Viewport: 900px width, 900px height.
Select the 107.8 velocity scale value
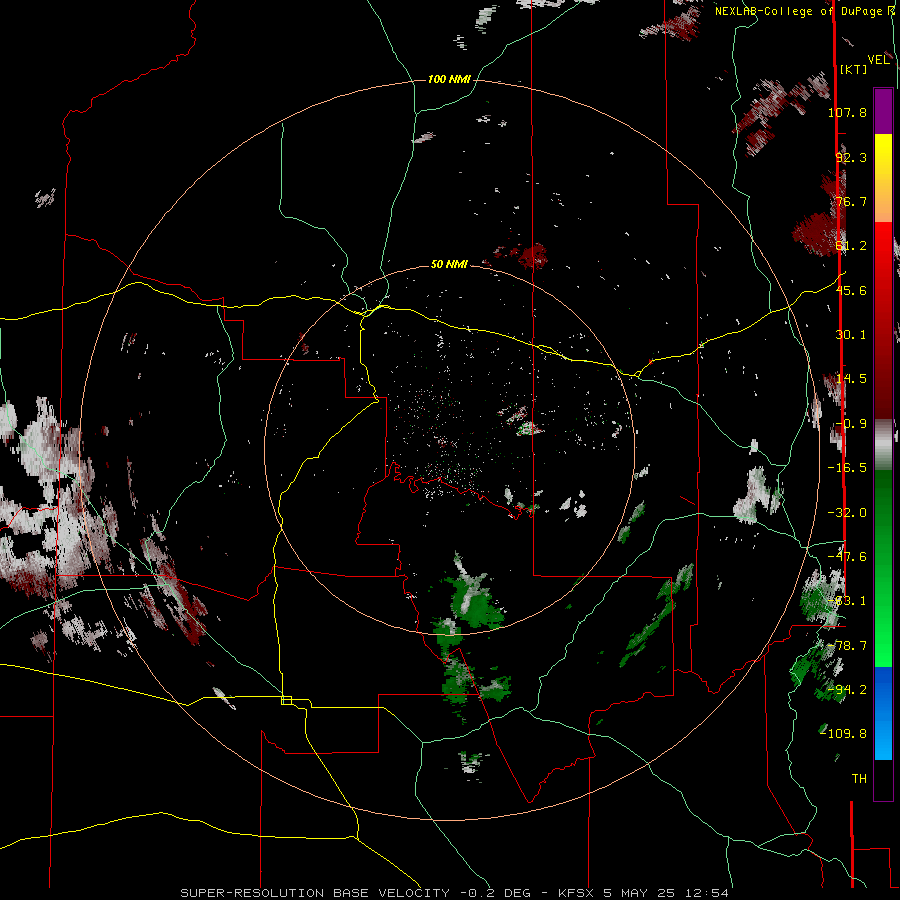click(847, 112)
